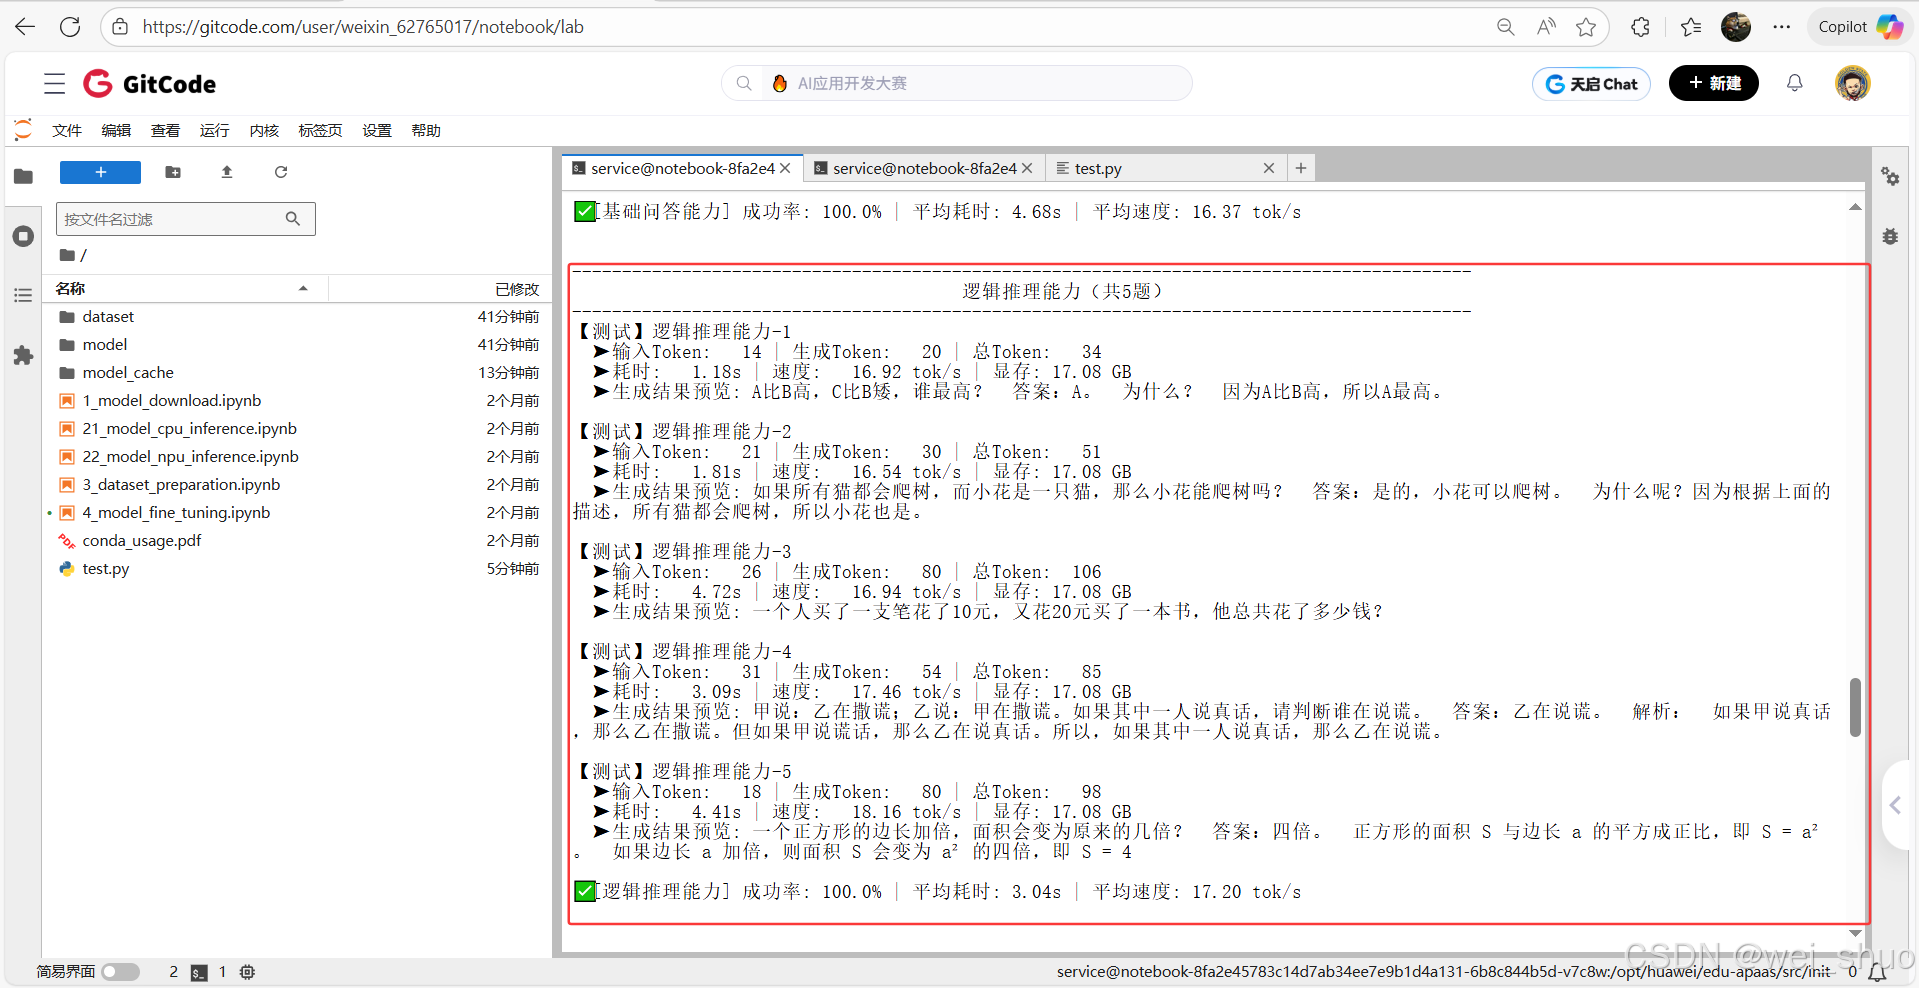Select 21_model_cpu_inference.ipynb notebook

(x=297, y=428)
